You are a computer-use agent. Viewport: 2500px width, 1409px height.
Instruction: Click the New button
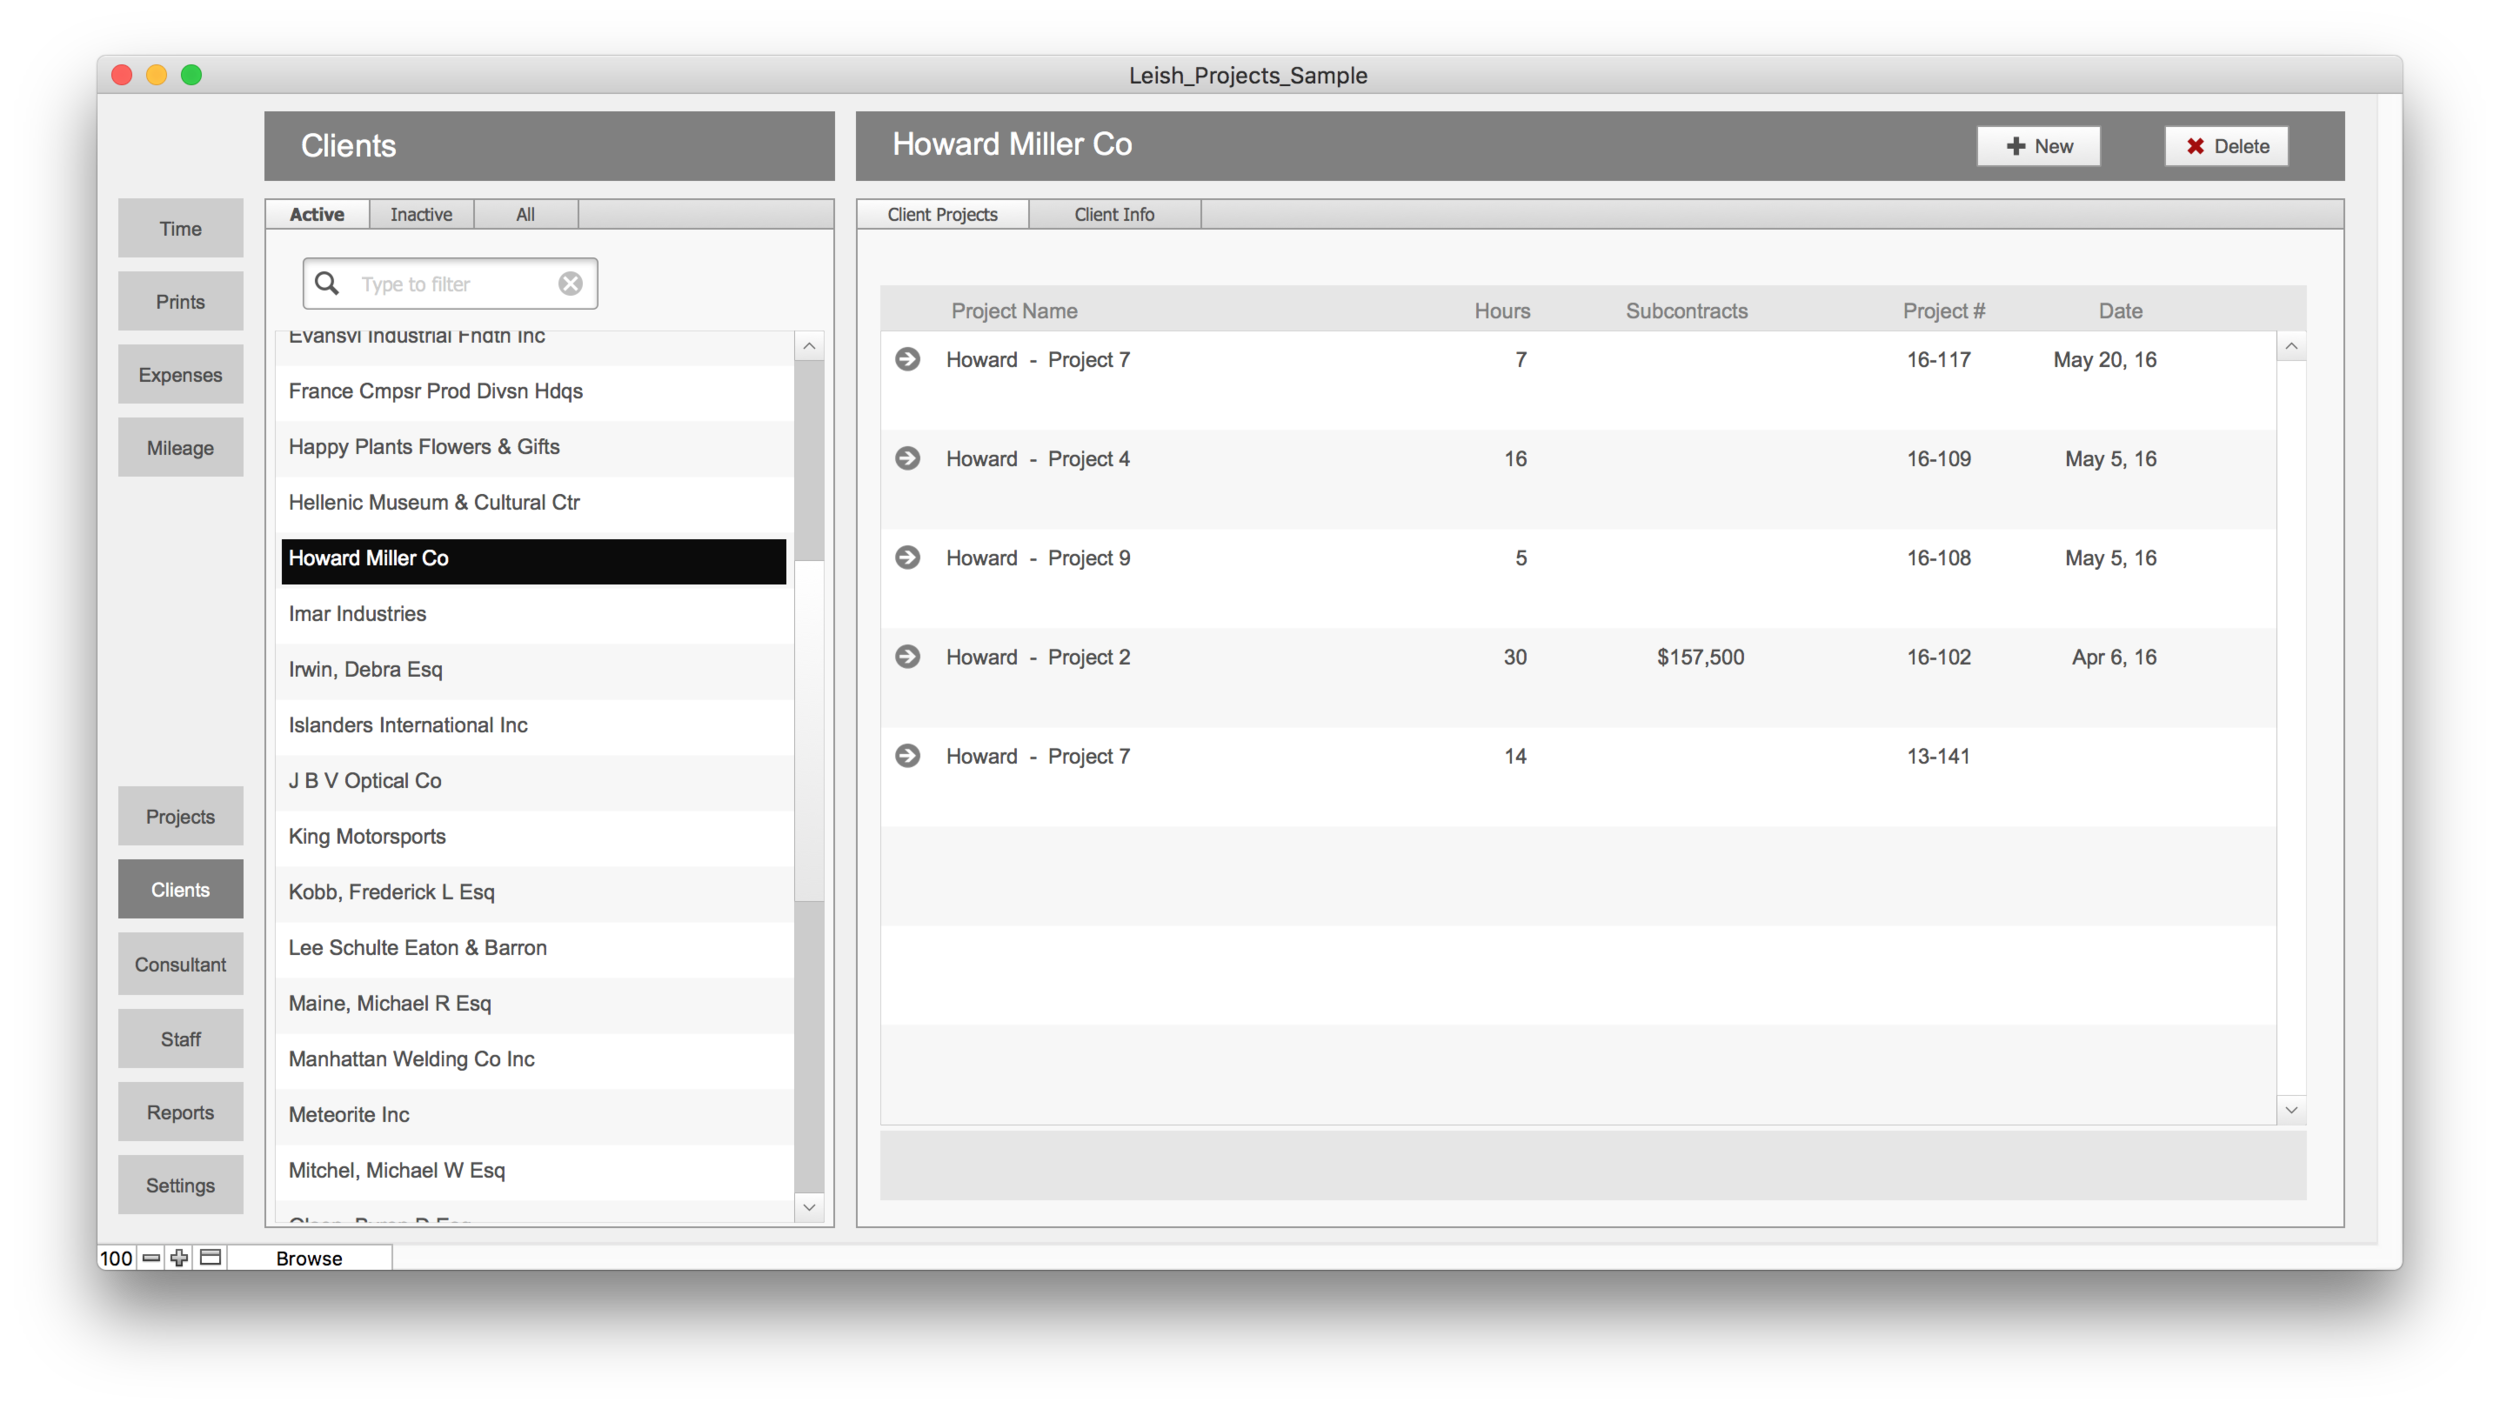click(2037, 146)
